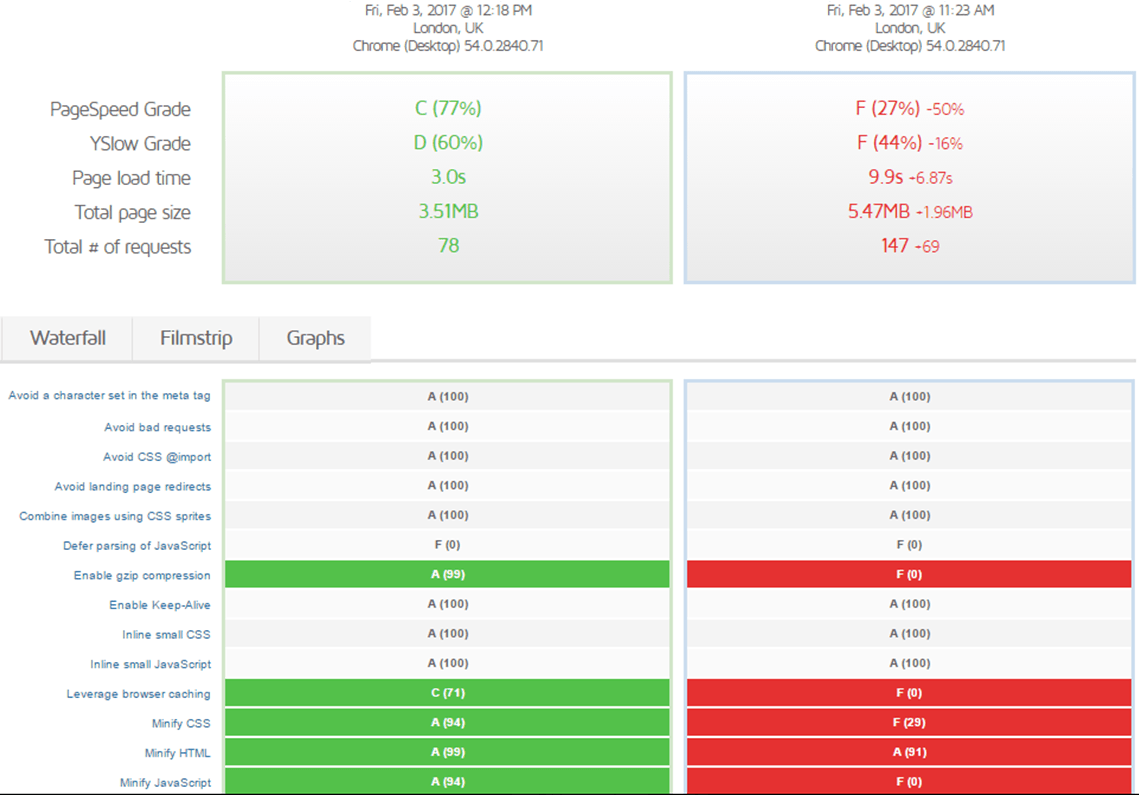Click the '-50%' PageSpeed difference
The image size is (1139, 797).
pos(945,110)
